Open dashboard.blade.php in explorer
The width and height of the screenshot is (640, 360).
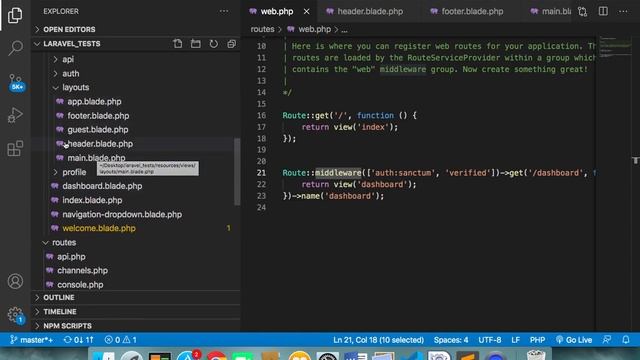click(135, 186)
